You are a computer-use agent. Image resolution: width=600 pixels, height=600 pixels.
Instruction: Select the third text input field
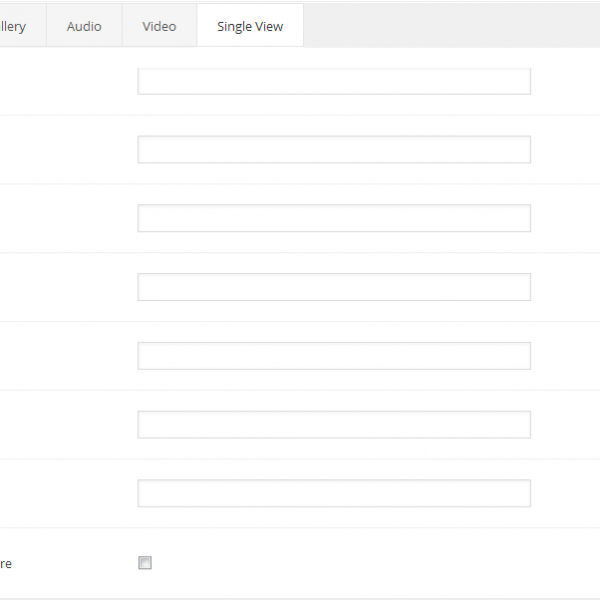point(334,218)
